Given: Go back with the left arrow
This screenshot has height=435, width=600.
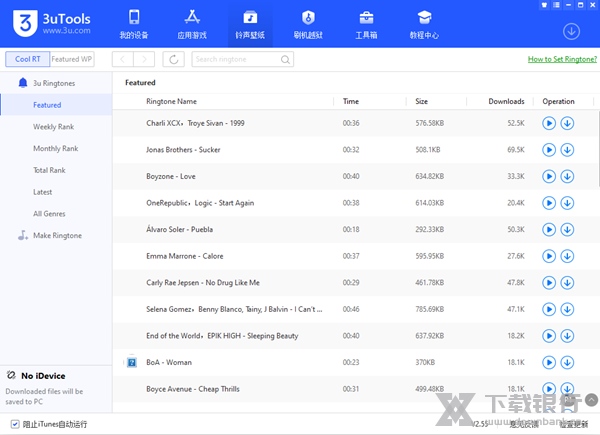Looking at the screenshot, I should (x=123, y=59).
